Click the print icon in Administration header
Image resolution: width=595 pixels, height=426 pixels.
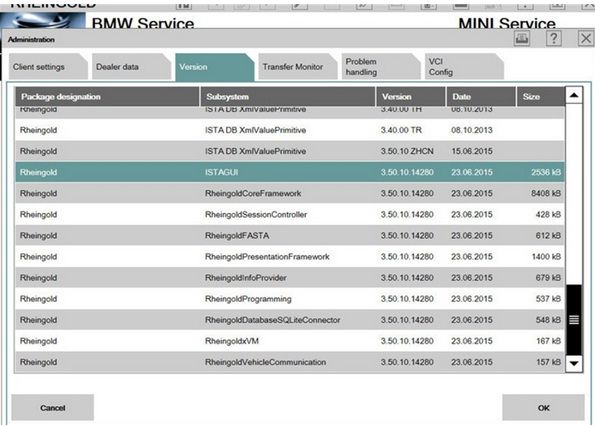(522, 39)
